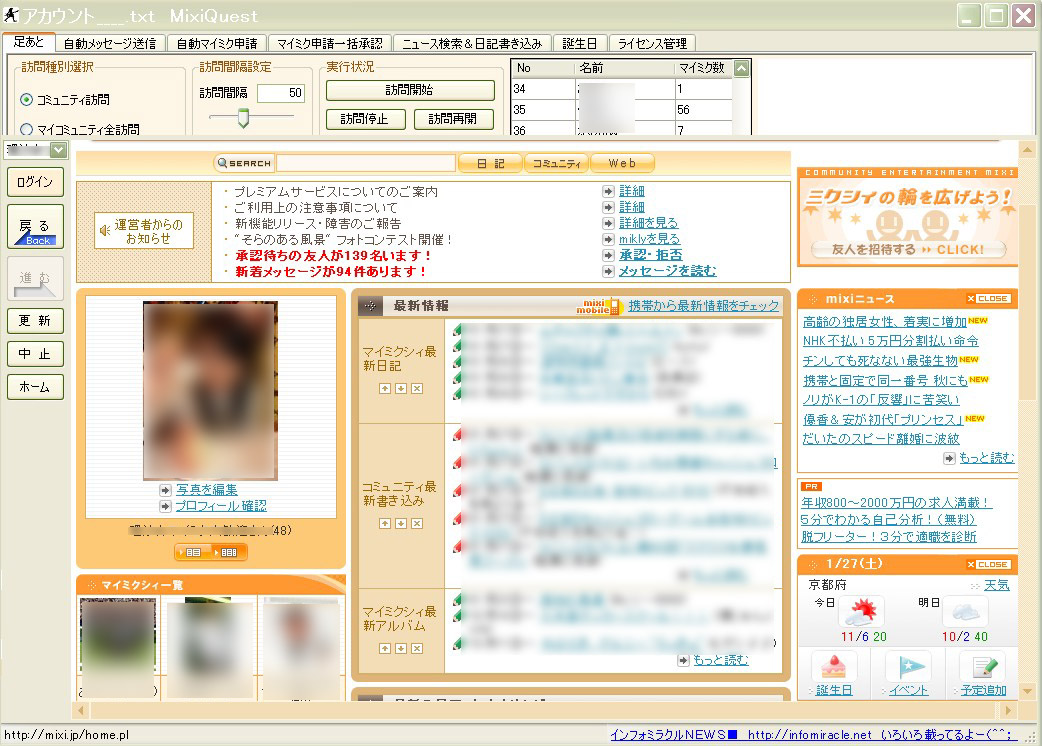Click the コミュニティ search button
This screenshot has height=746, width=1042.
click(557, 163)
